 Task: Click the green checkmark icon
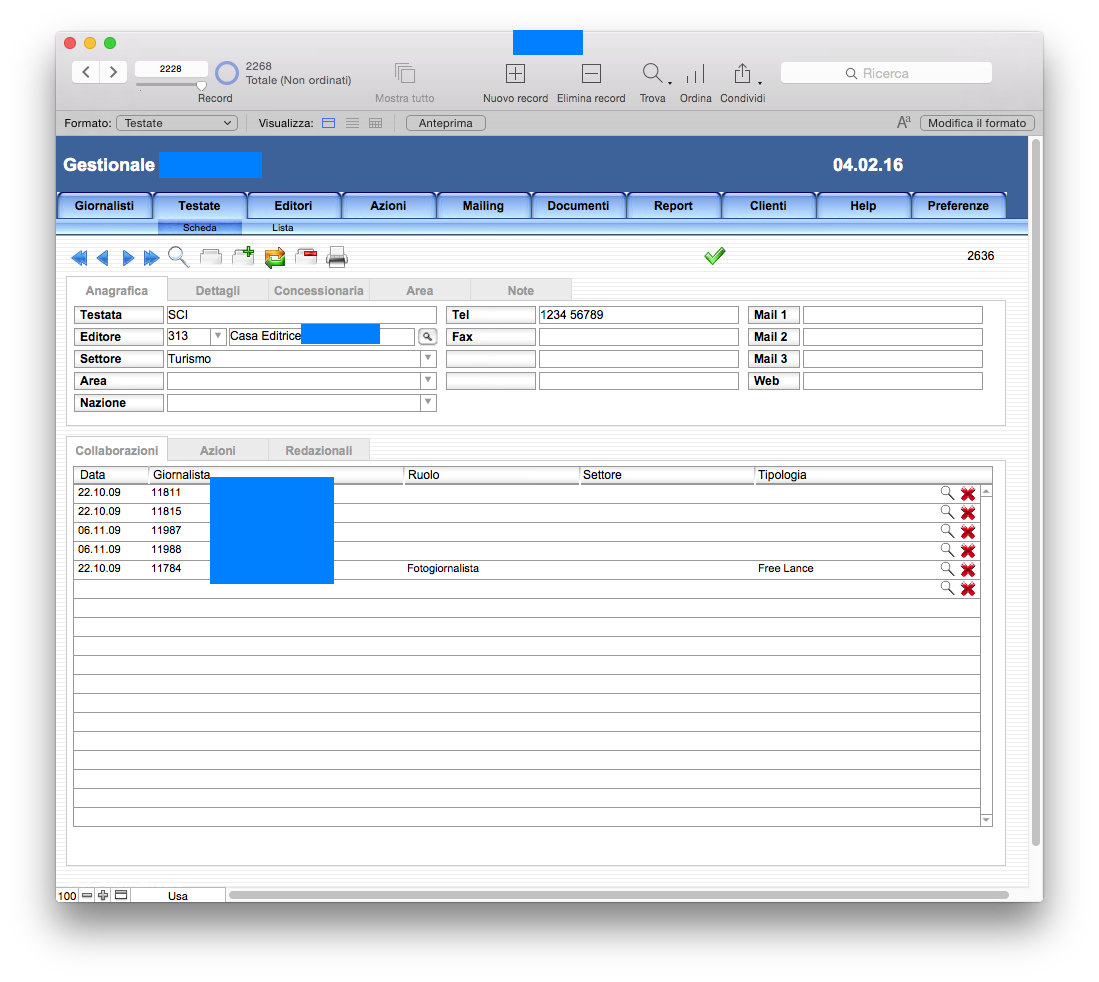(714, 256)
